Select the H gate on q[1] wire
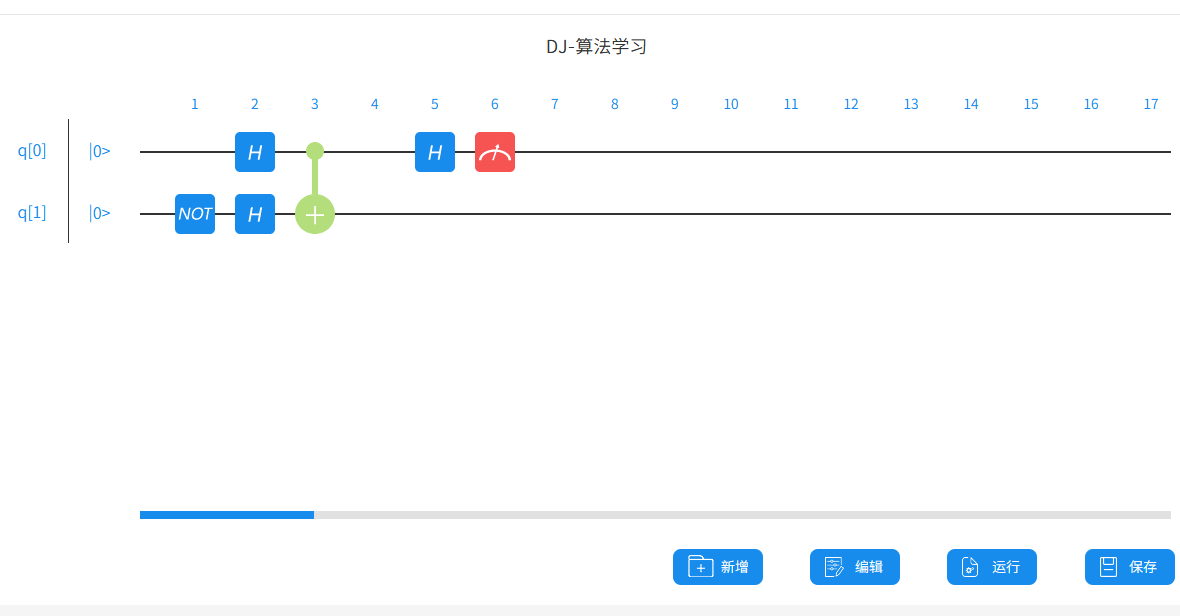The image size is (1180, 616). [255, 214]
